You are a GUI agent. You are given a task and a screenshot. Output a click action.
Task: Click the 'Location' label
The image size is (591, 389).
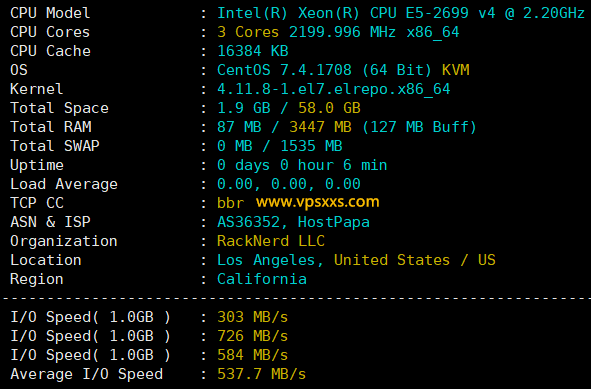point(46,260)
